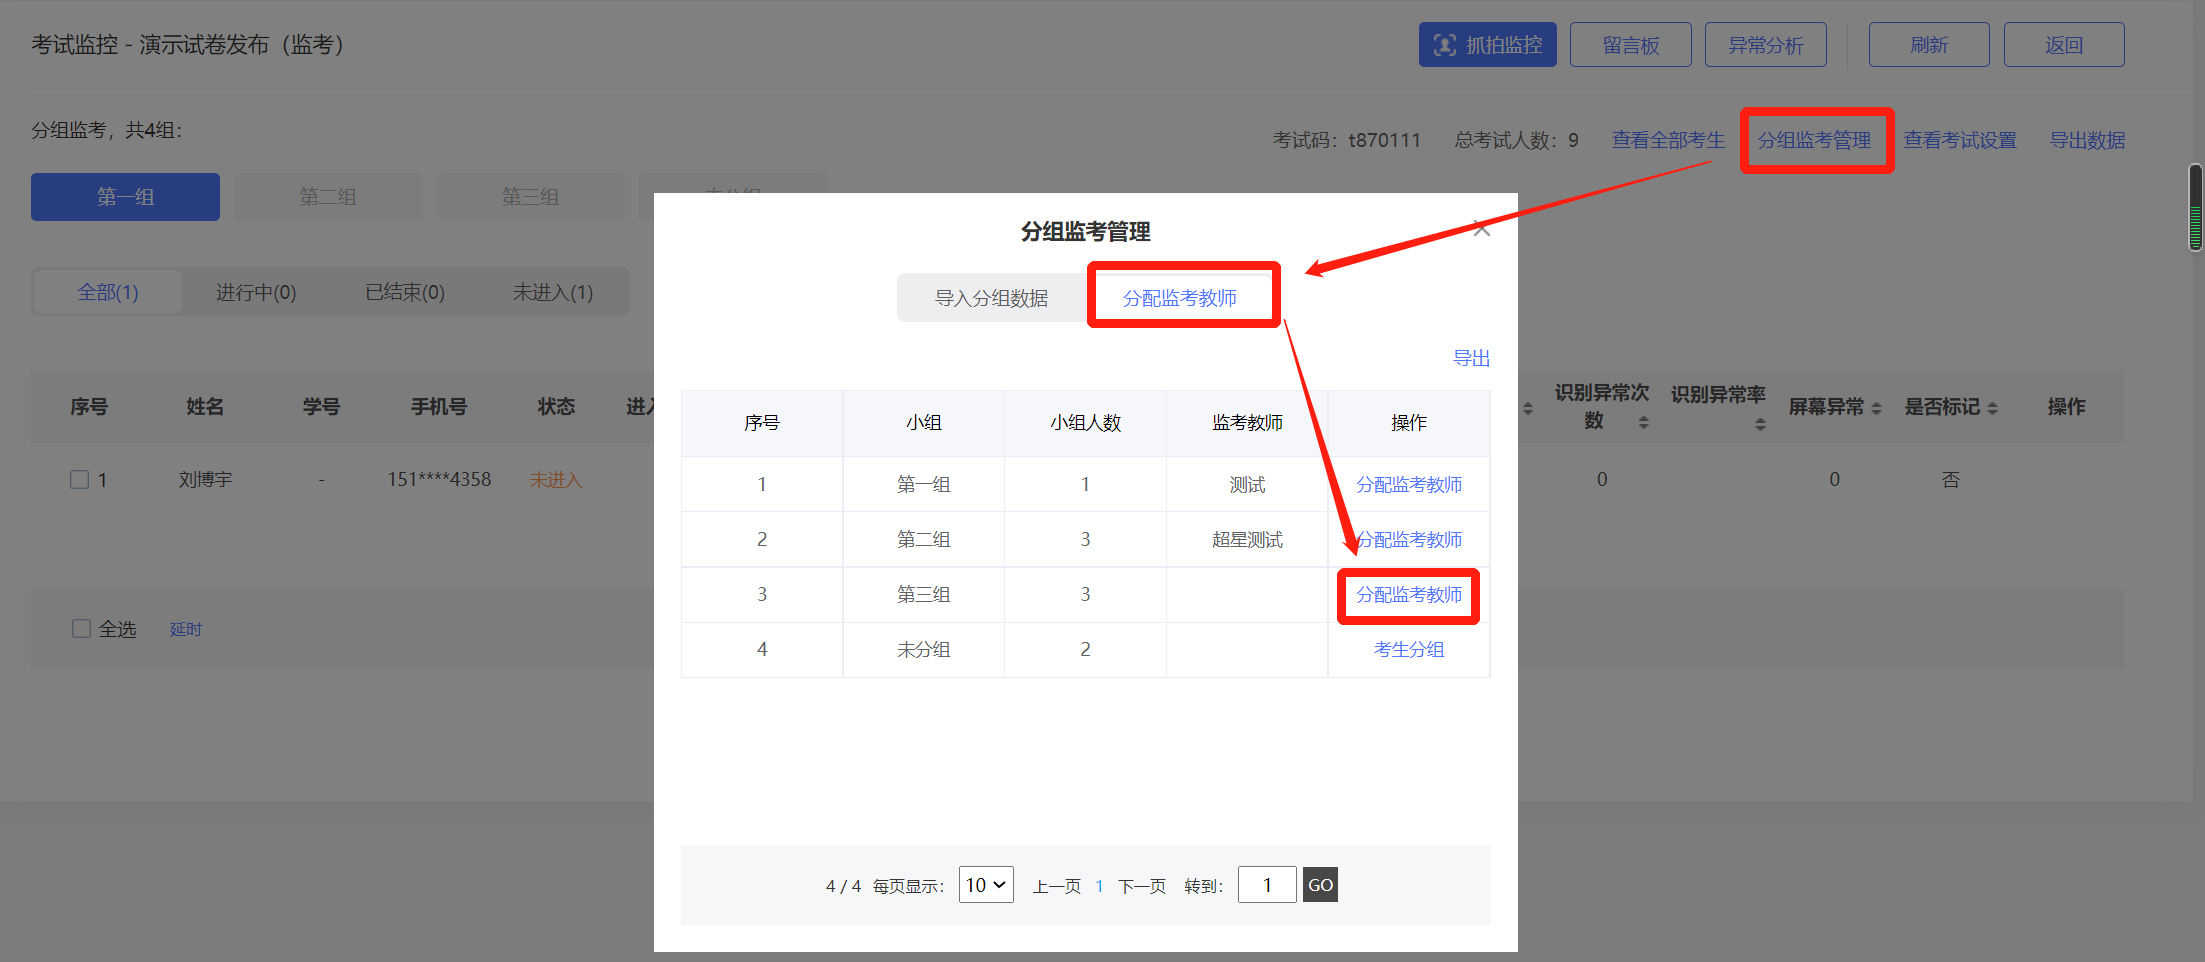Assign proctor for 第一组 row
This screenshot has height=962, width=2205.
click(1409, 485)
